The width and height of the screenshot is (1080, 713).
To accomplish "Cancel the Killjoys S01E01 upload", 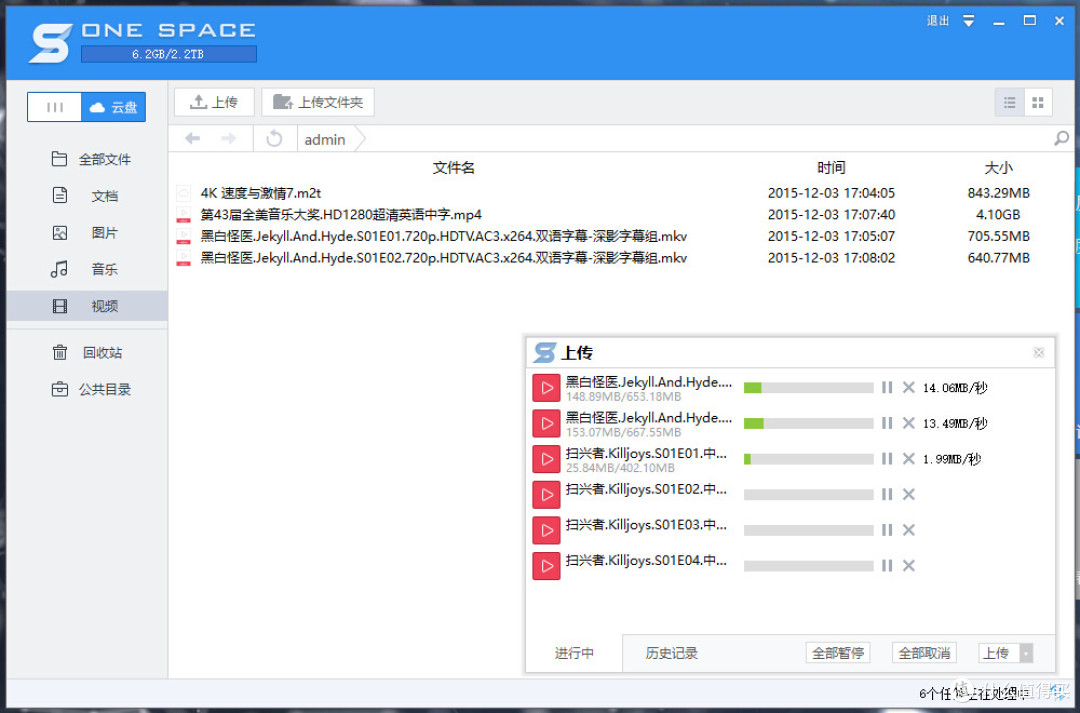I will [908, 459].
